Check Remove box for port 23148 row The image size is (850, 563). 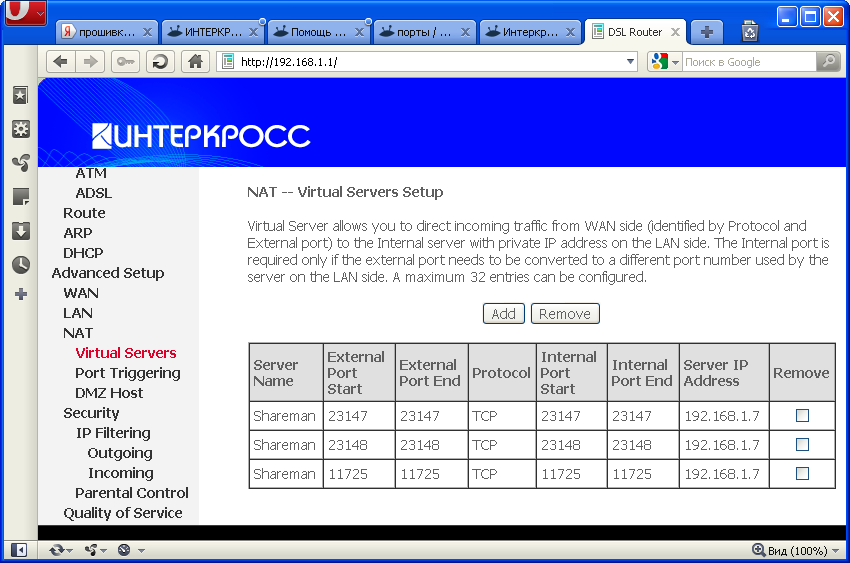tap(802, 445)
